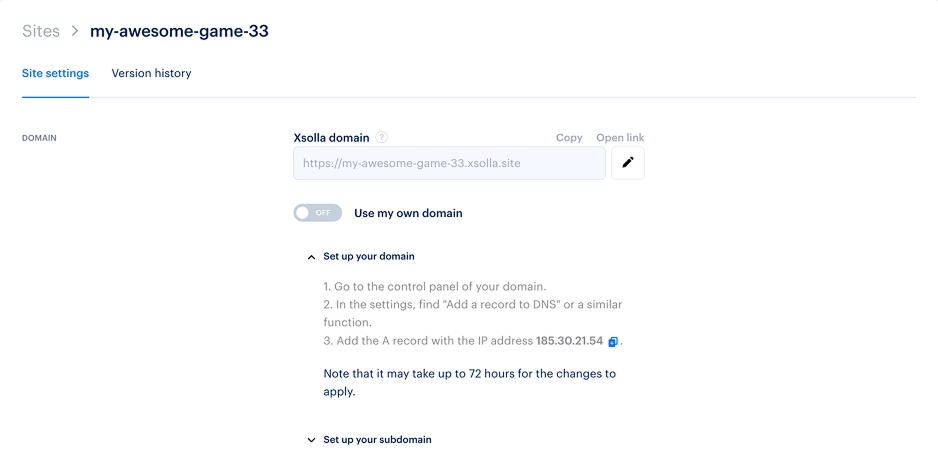Click the 'Use my own domain' label
Image resolution: width=938 pixels, height=460 pixels.
(408, 213)
